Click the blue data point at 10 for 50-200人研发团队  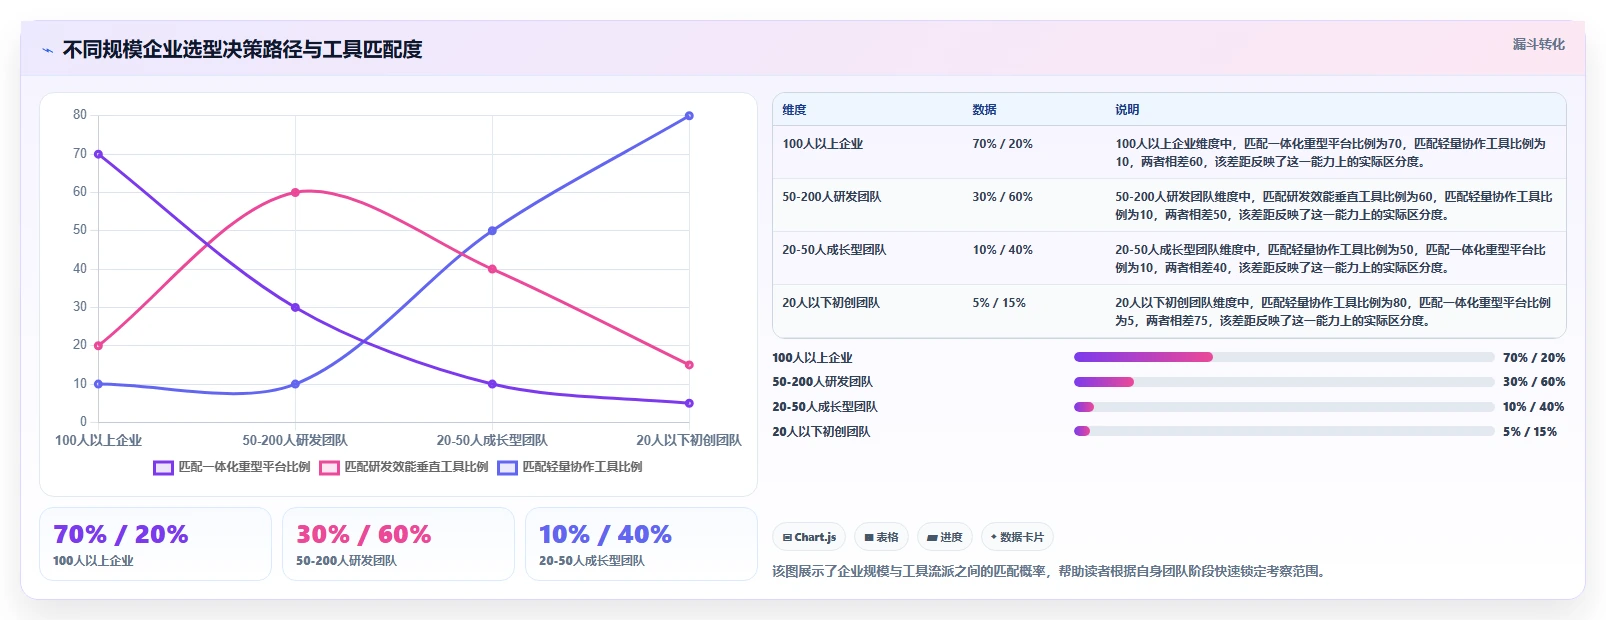point(295,384)
